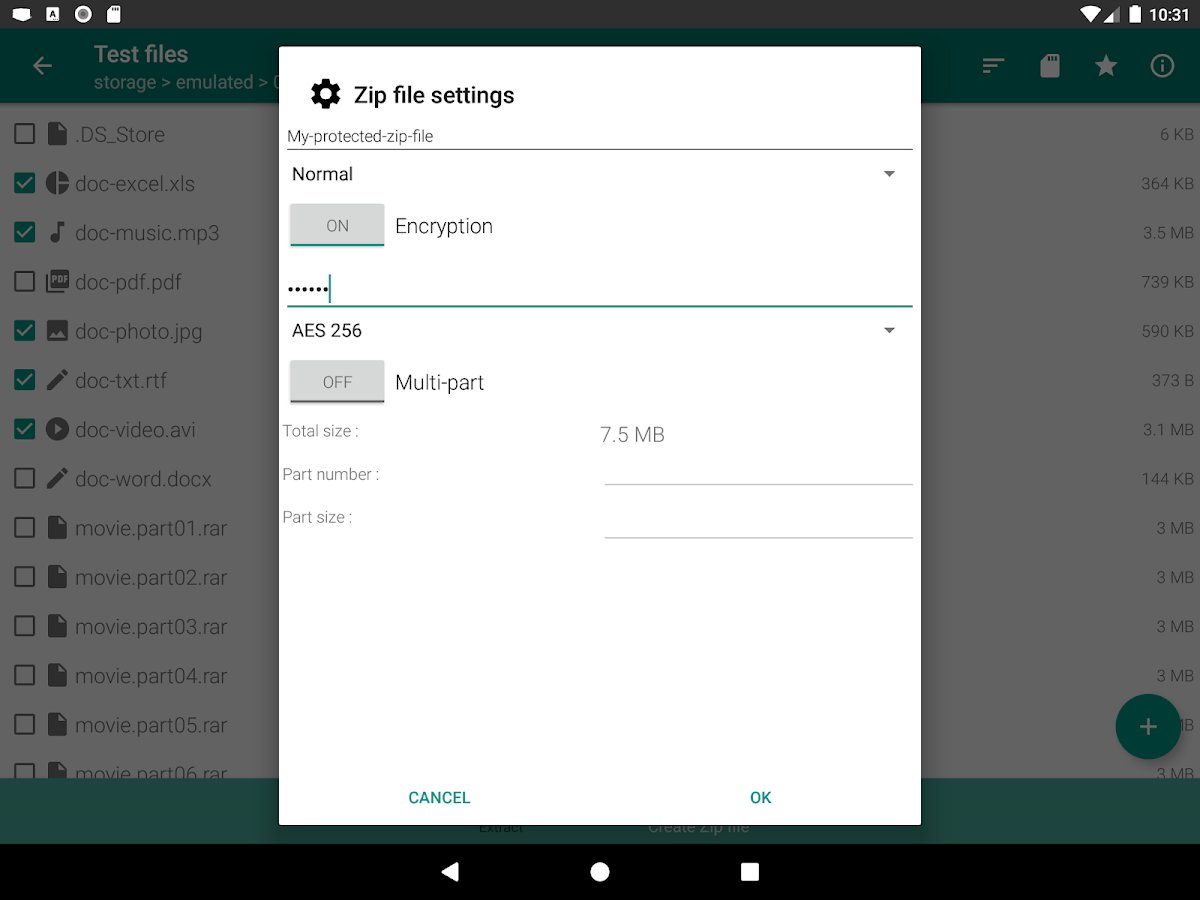Viewport: 1200px width, 900px height.
Task: Click the file icon of movie.part05.rar
Action: tap(57, 724)
